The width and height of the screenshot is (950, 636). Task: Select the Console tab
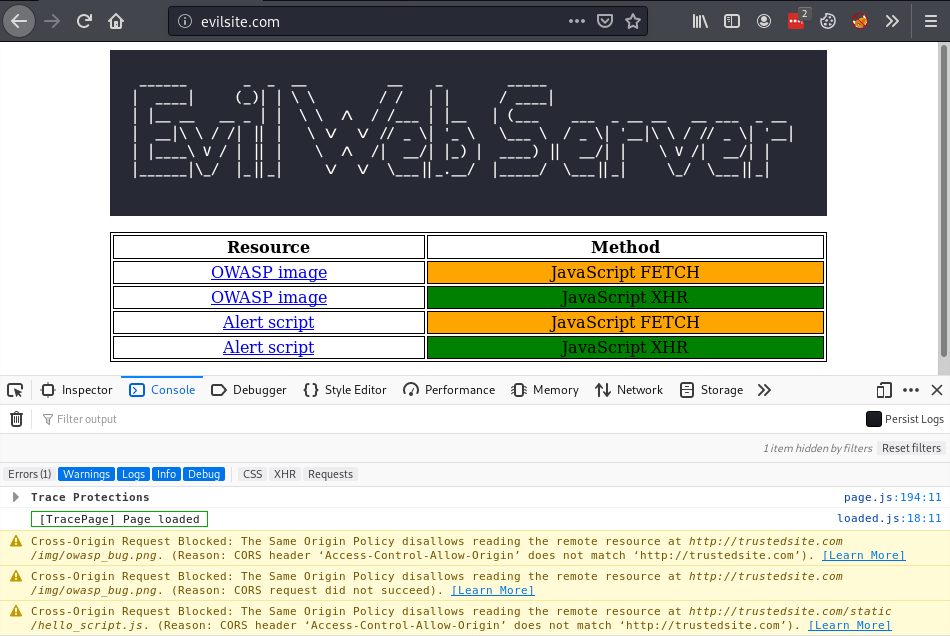[x=162, y=390]
